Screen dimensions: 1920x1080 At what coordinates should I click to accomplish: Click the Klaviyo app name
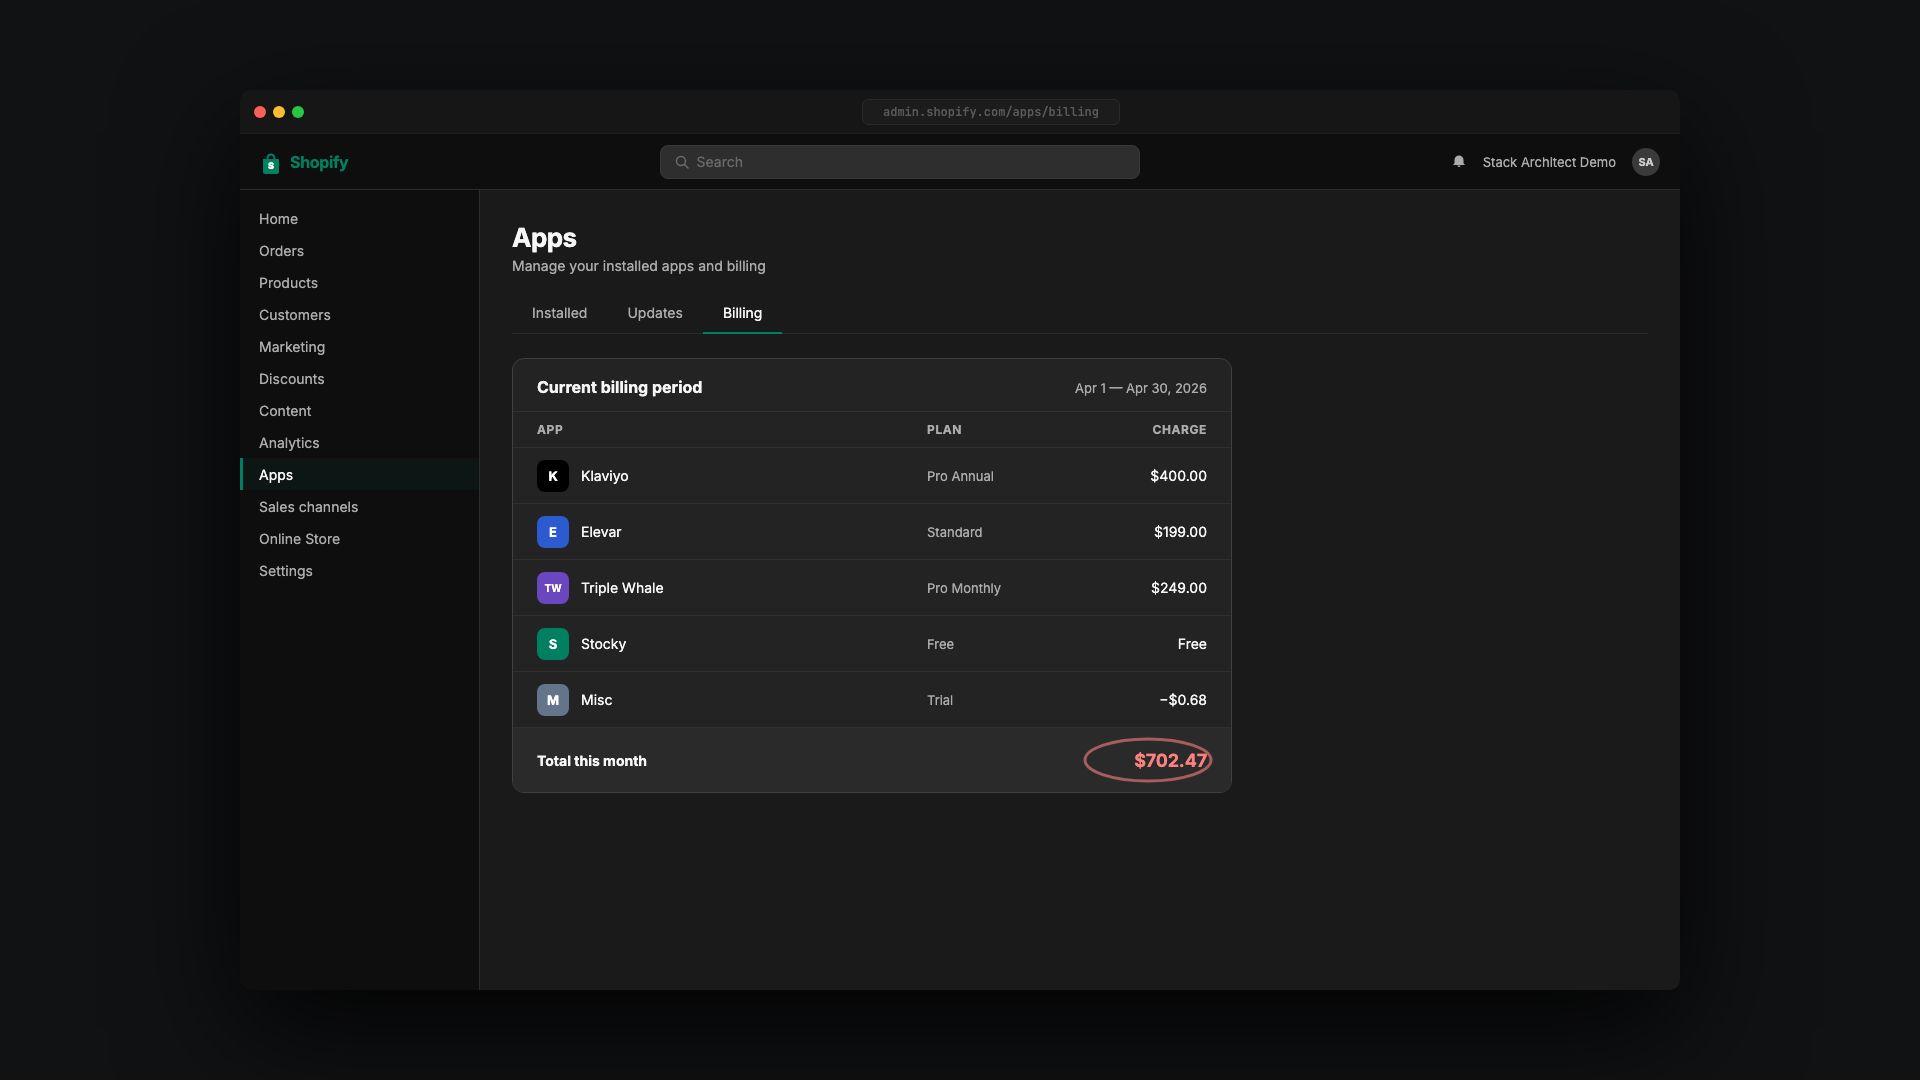point(604,476)
